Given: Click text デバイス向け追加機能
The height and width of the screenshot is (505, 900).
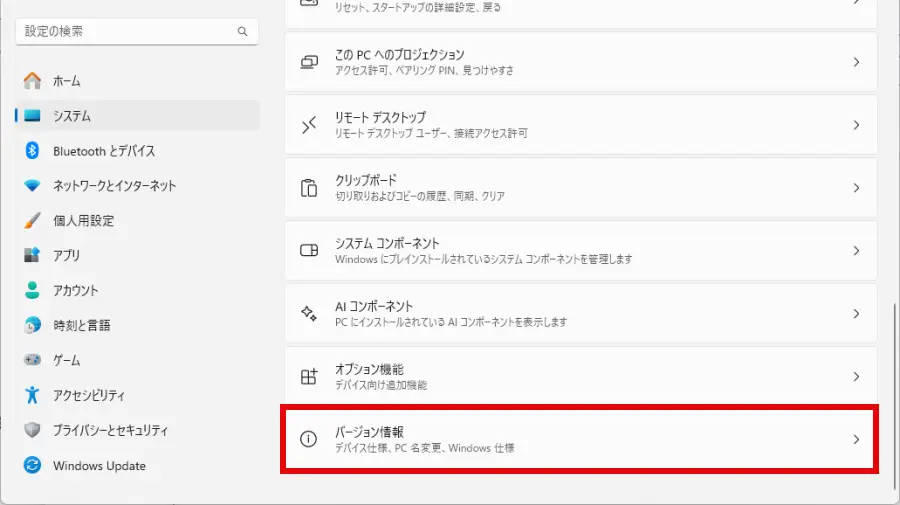Looking at the screenshot, I should coord(381,385).
